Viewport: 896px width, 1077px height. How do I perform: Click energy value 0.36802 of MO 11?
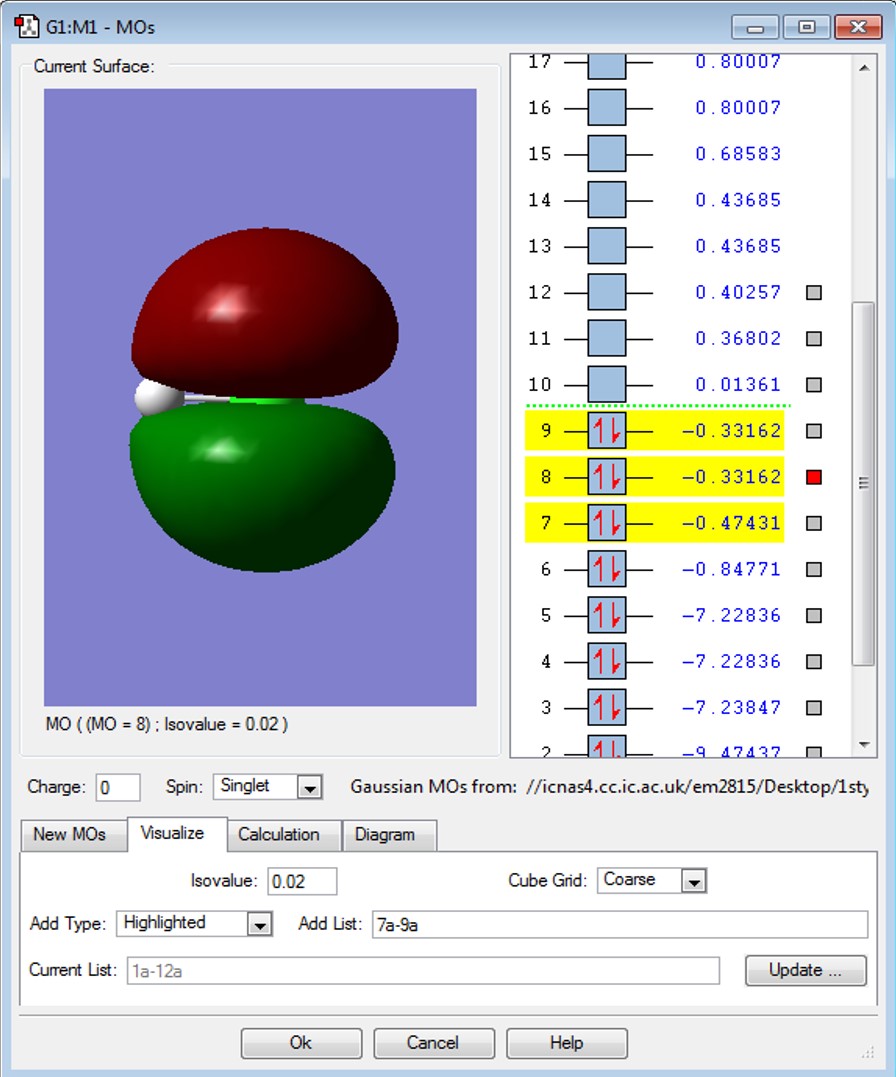[738, 339]
